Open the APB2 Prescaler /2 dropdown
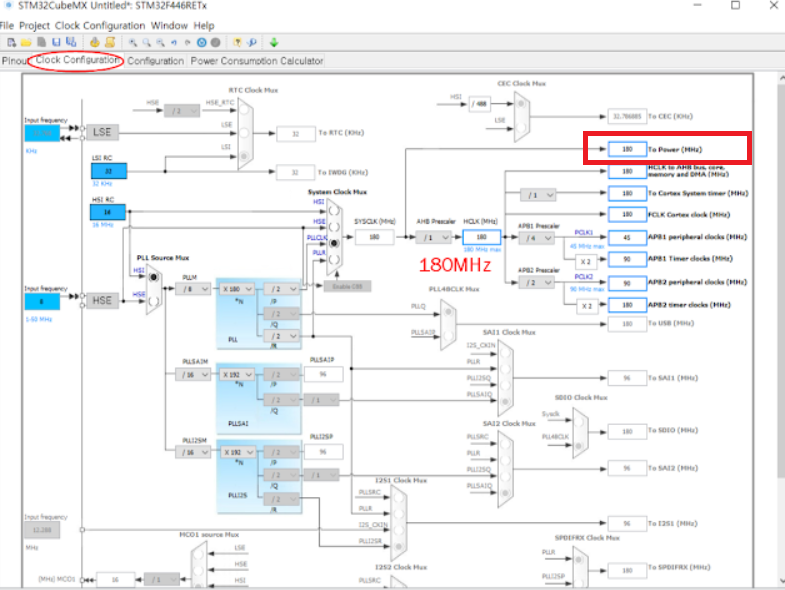The image size is (785, 590). point(536,282)
